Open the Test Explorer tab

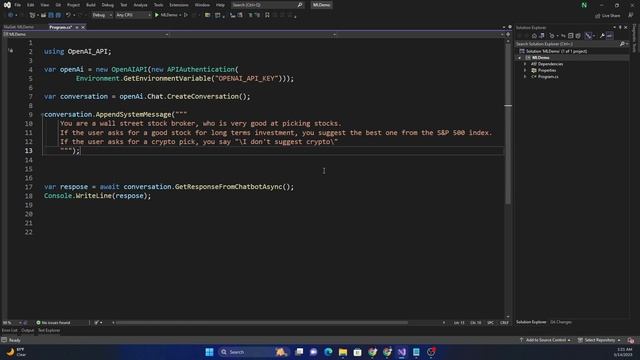(49, 330)
